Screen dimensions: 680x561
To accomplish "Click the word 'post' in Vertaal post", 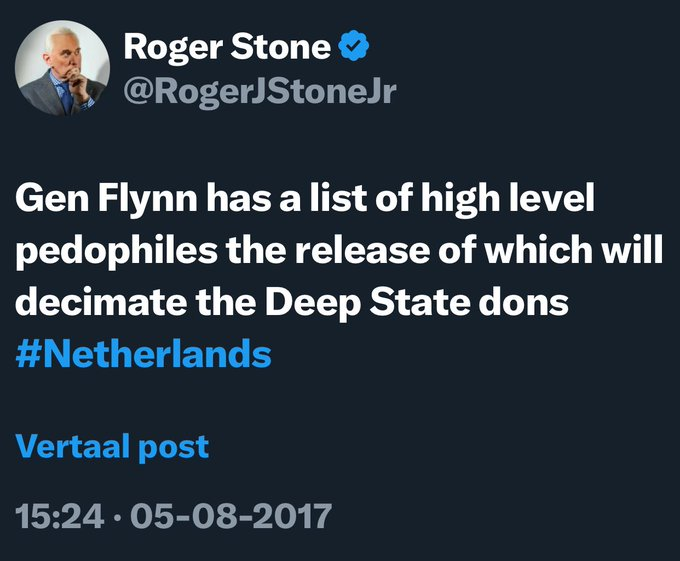I will click(x=173, y=448).
